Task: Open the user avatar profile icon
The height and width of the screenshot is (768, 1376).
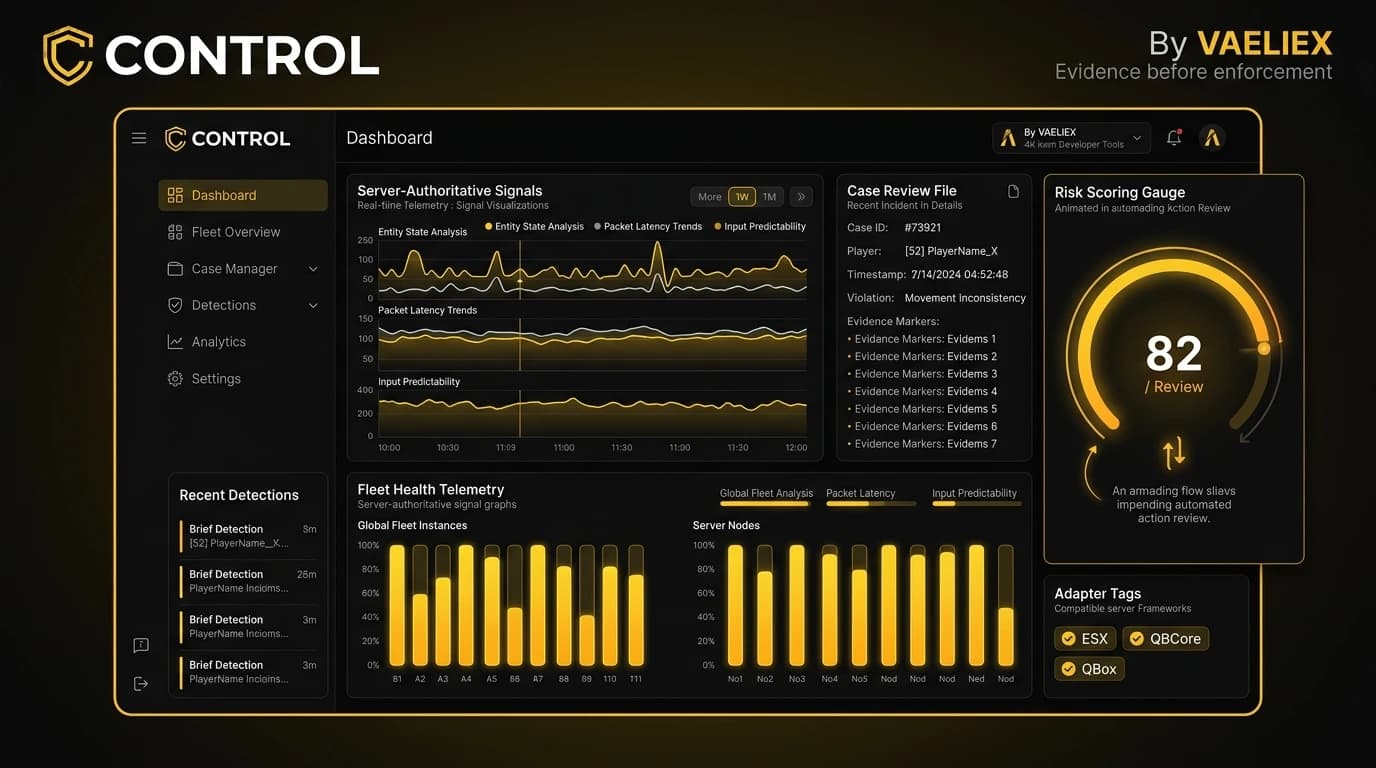Action: click(x=1212, y=138)
